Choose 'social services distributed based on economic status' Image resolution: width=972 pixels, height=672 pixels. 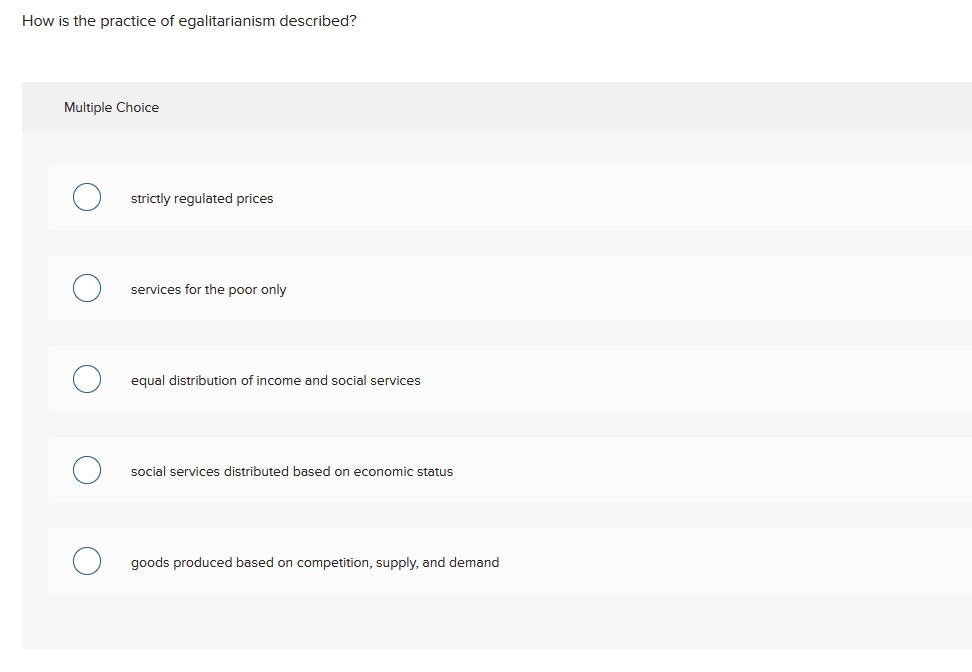87,470
